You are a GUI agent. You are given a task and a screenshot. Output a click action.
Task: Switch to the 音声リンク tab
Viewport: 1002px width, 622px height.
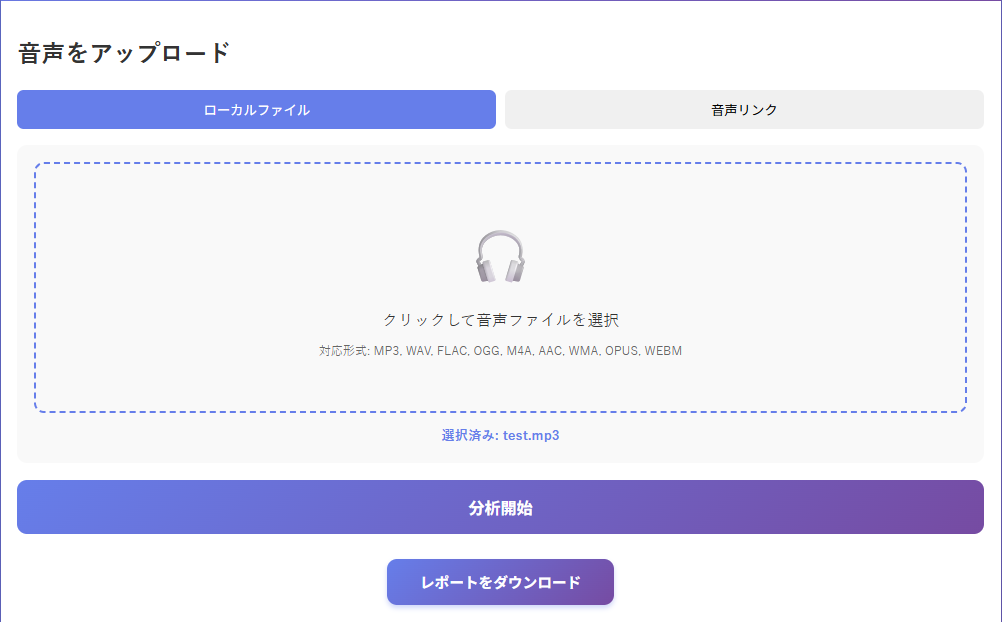(745, 109)
